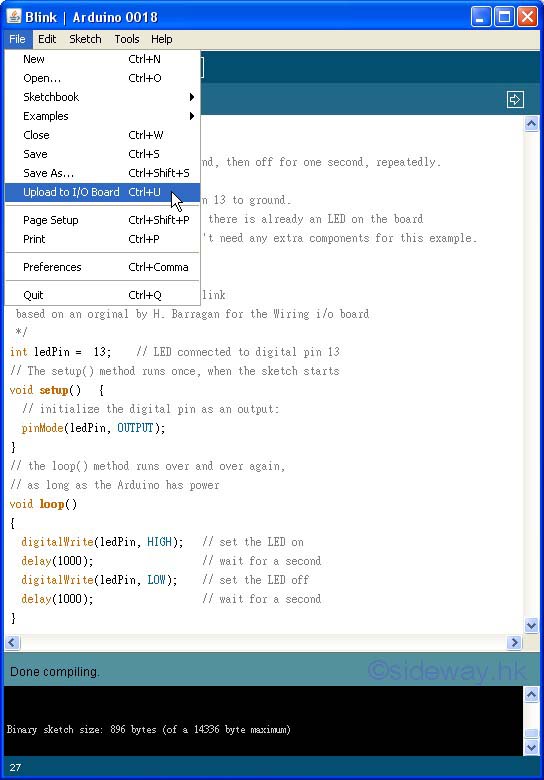Image resolution: width=544 pixels, height=780 pixels.
Task: Choose Quit in the File menu
Action: (102, 295)
